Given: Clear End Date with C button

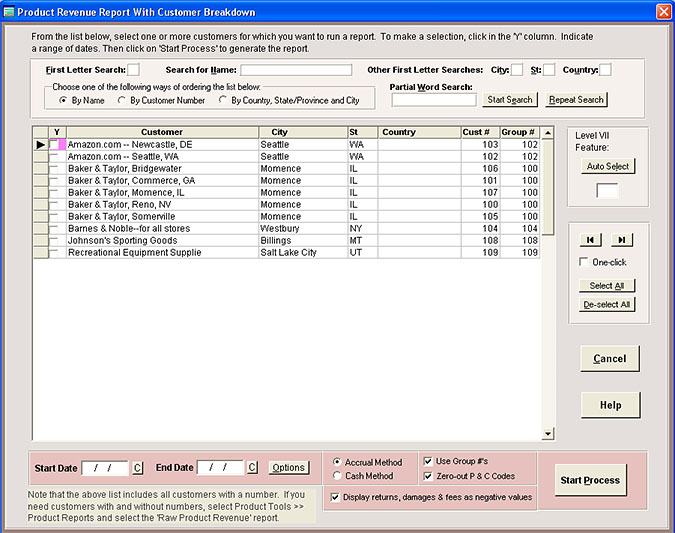Looking at the screenshot, I should pyautogui.click(x=252, y=467).
